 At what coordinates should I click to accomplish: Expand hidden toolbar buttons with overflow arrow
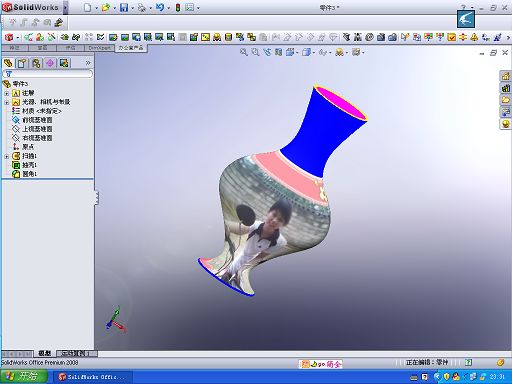(x=508, y=38)
